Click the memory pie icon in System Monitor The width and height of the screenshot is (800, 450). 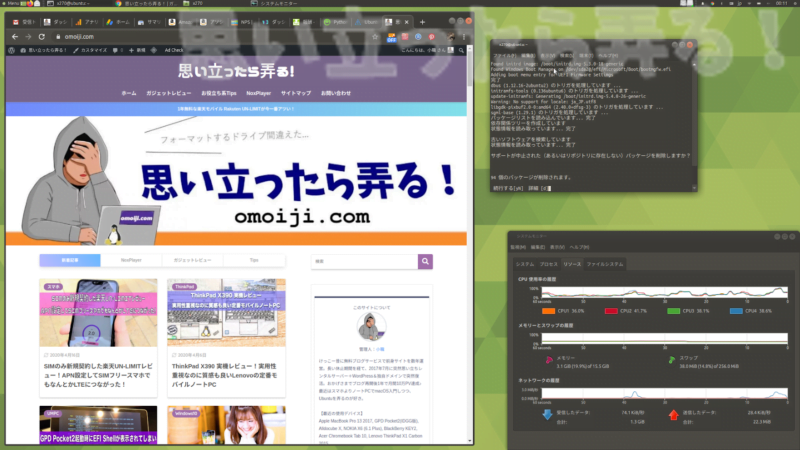[x=549, y=360]
